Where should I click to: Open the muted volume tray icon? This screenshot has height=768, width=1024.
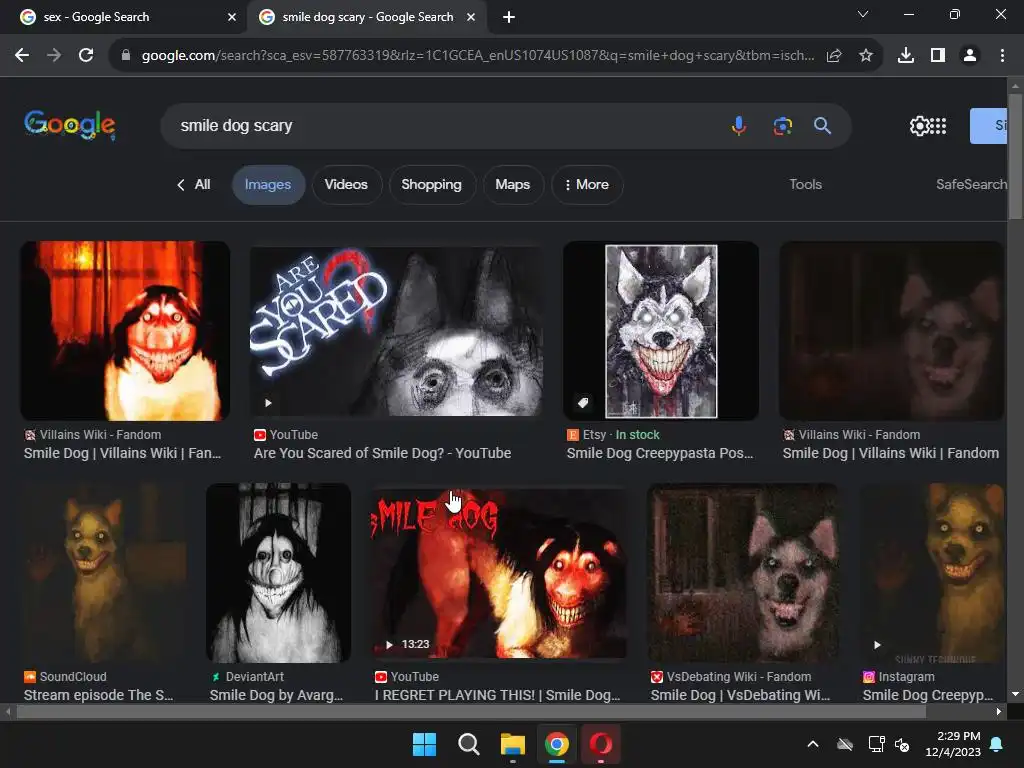pos(902,744)
